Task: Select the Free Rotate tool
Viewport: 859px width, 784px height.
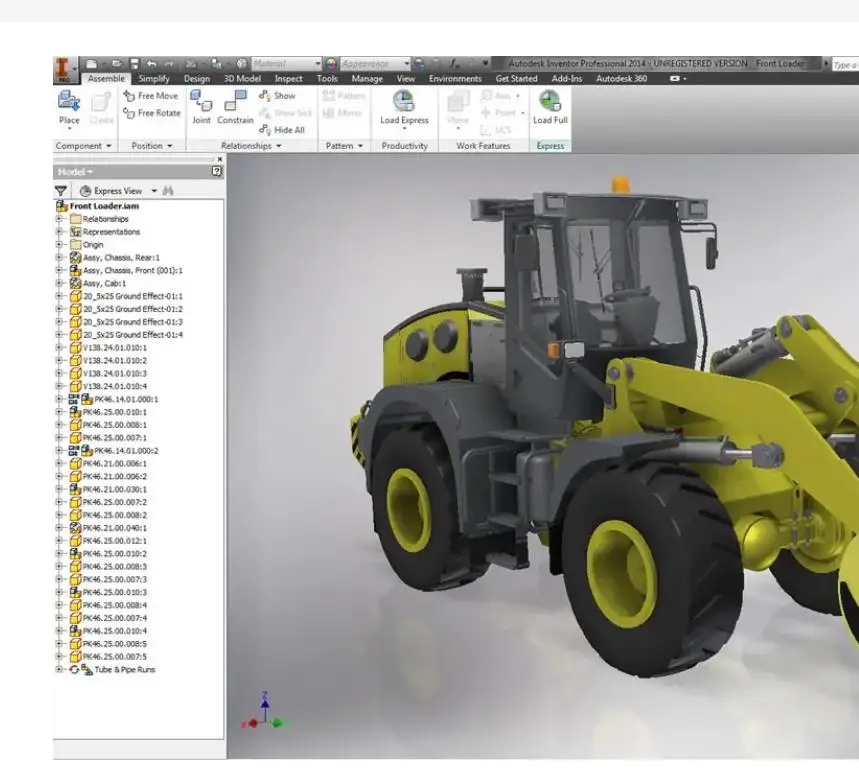Action: (152, 113)
